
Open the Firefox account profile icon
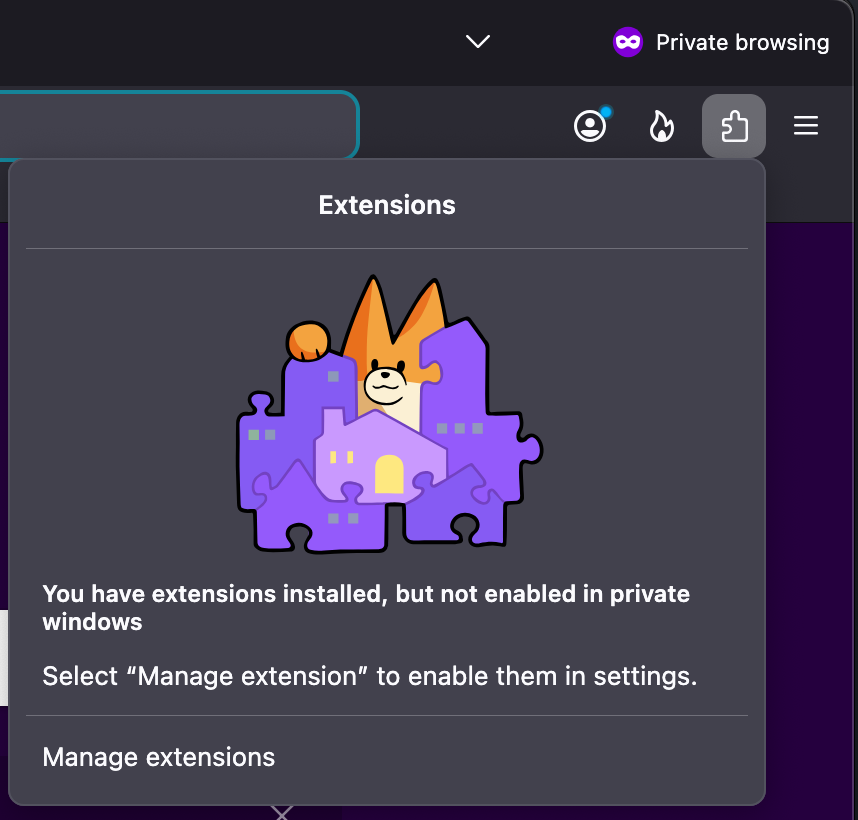pos(590,126)
